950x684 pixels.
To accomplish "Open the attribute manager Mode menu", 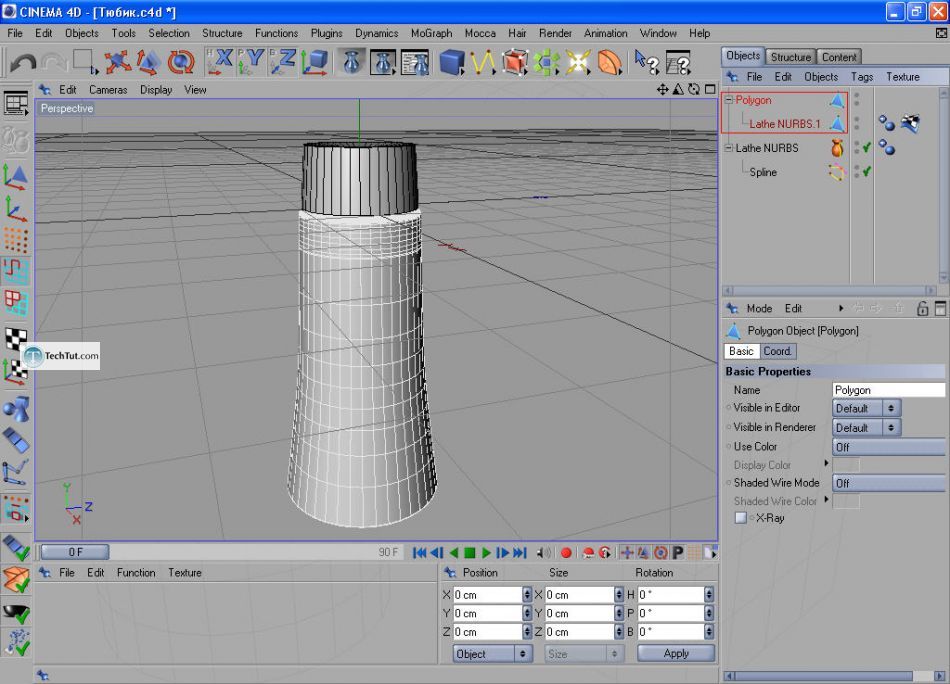I will [759, 308].
